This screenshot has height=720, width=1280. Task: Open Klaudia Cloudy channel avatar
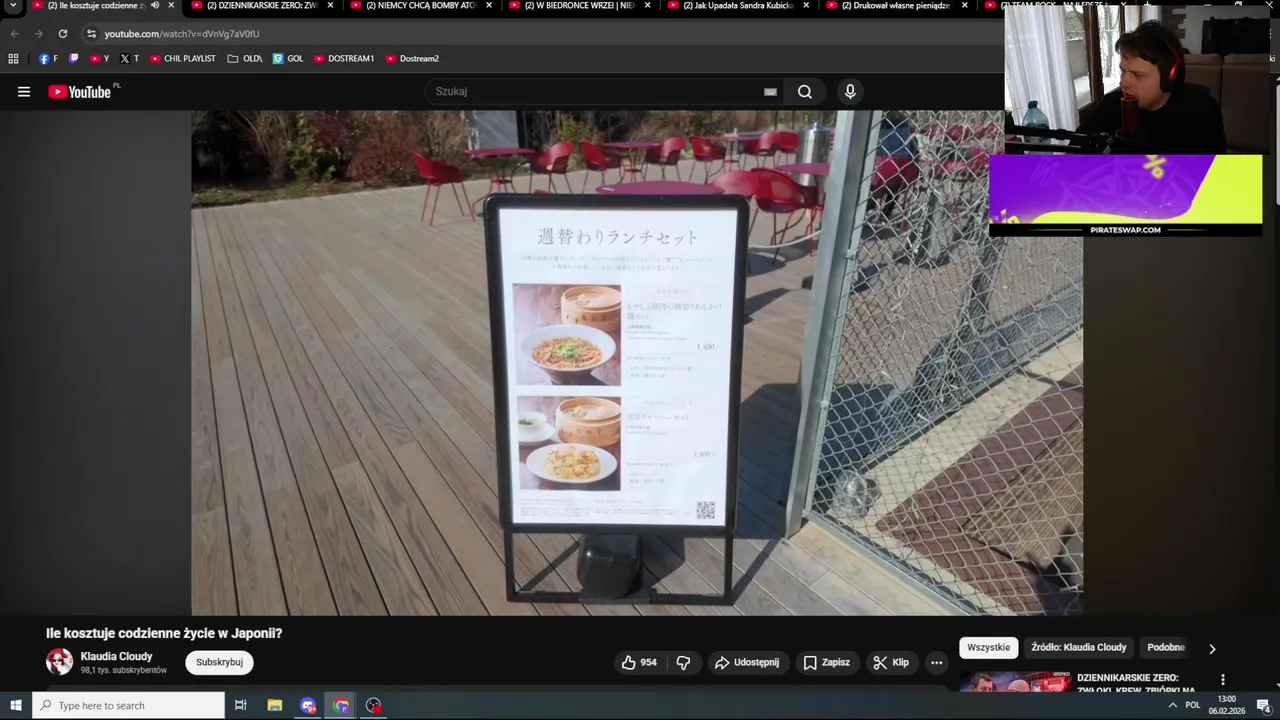59,662
